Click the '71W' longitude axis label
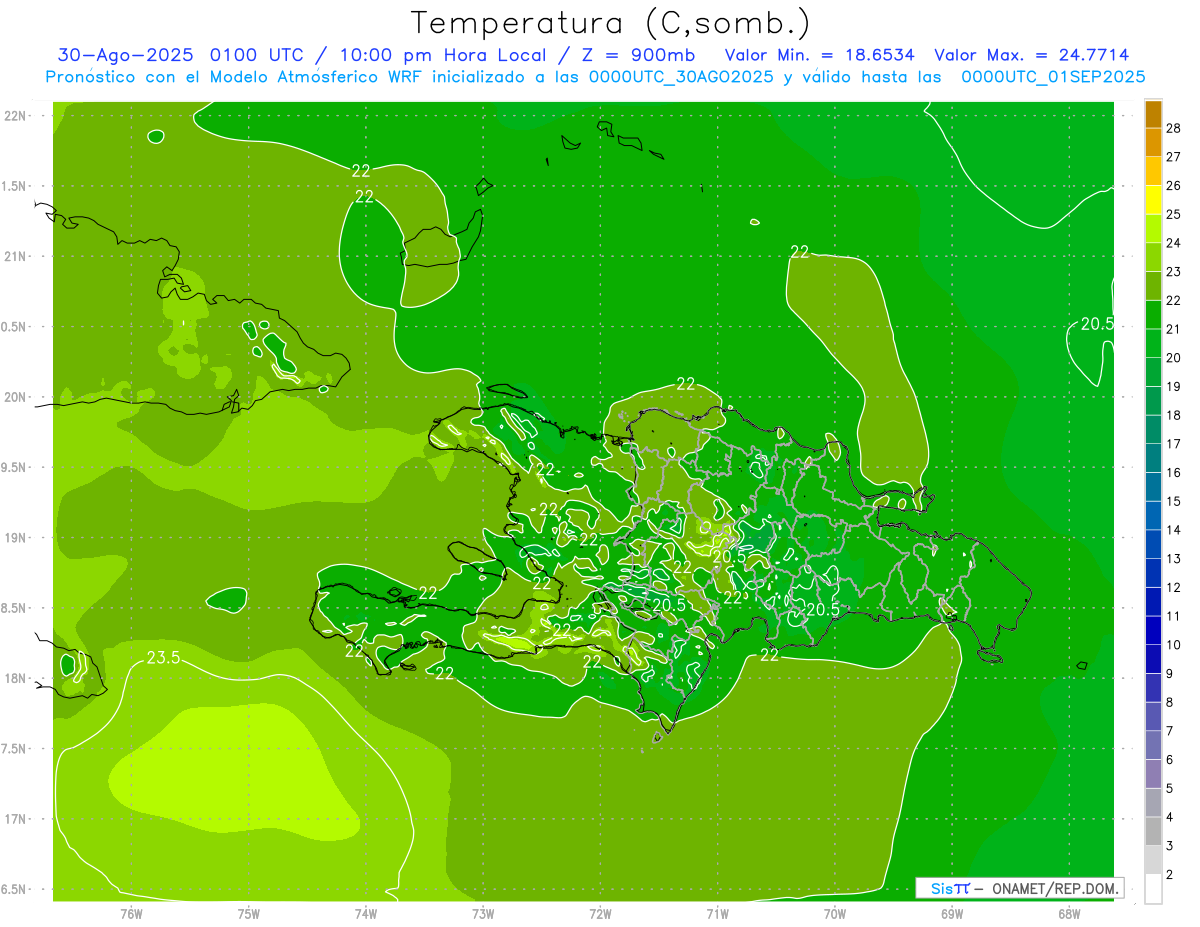Viewport: 1200px width, 927px height. (717, 913)
